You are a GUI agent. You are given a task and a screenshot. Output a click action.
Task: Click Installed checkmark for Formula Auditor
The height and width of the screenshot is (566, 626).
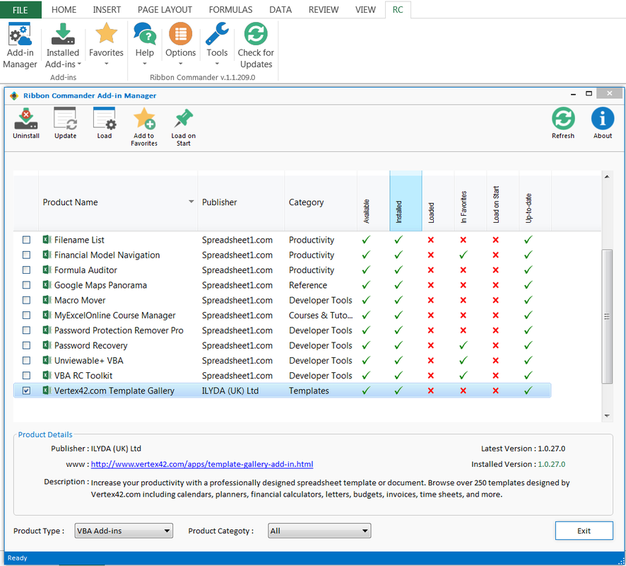coord(398,270)
